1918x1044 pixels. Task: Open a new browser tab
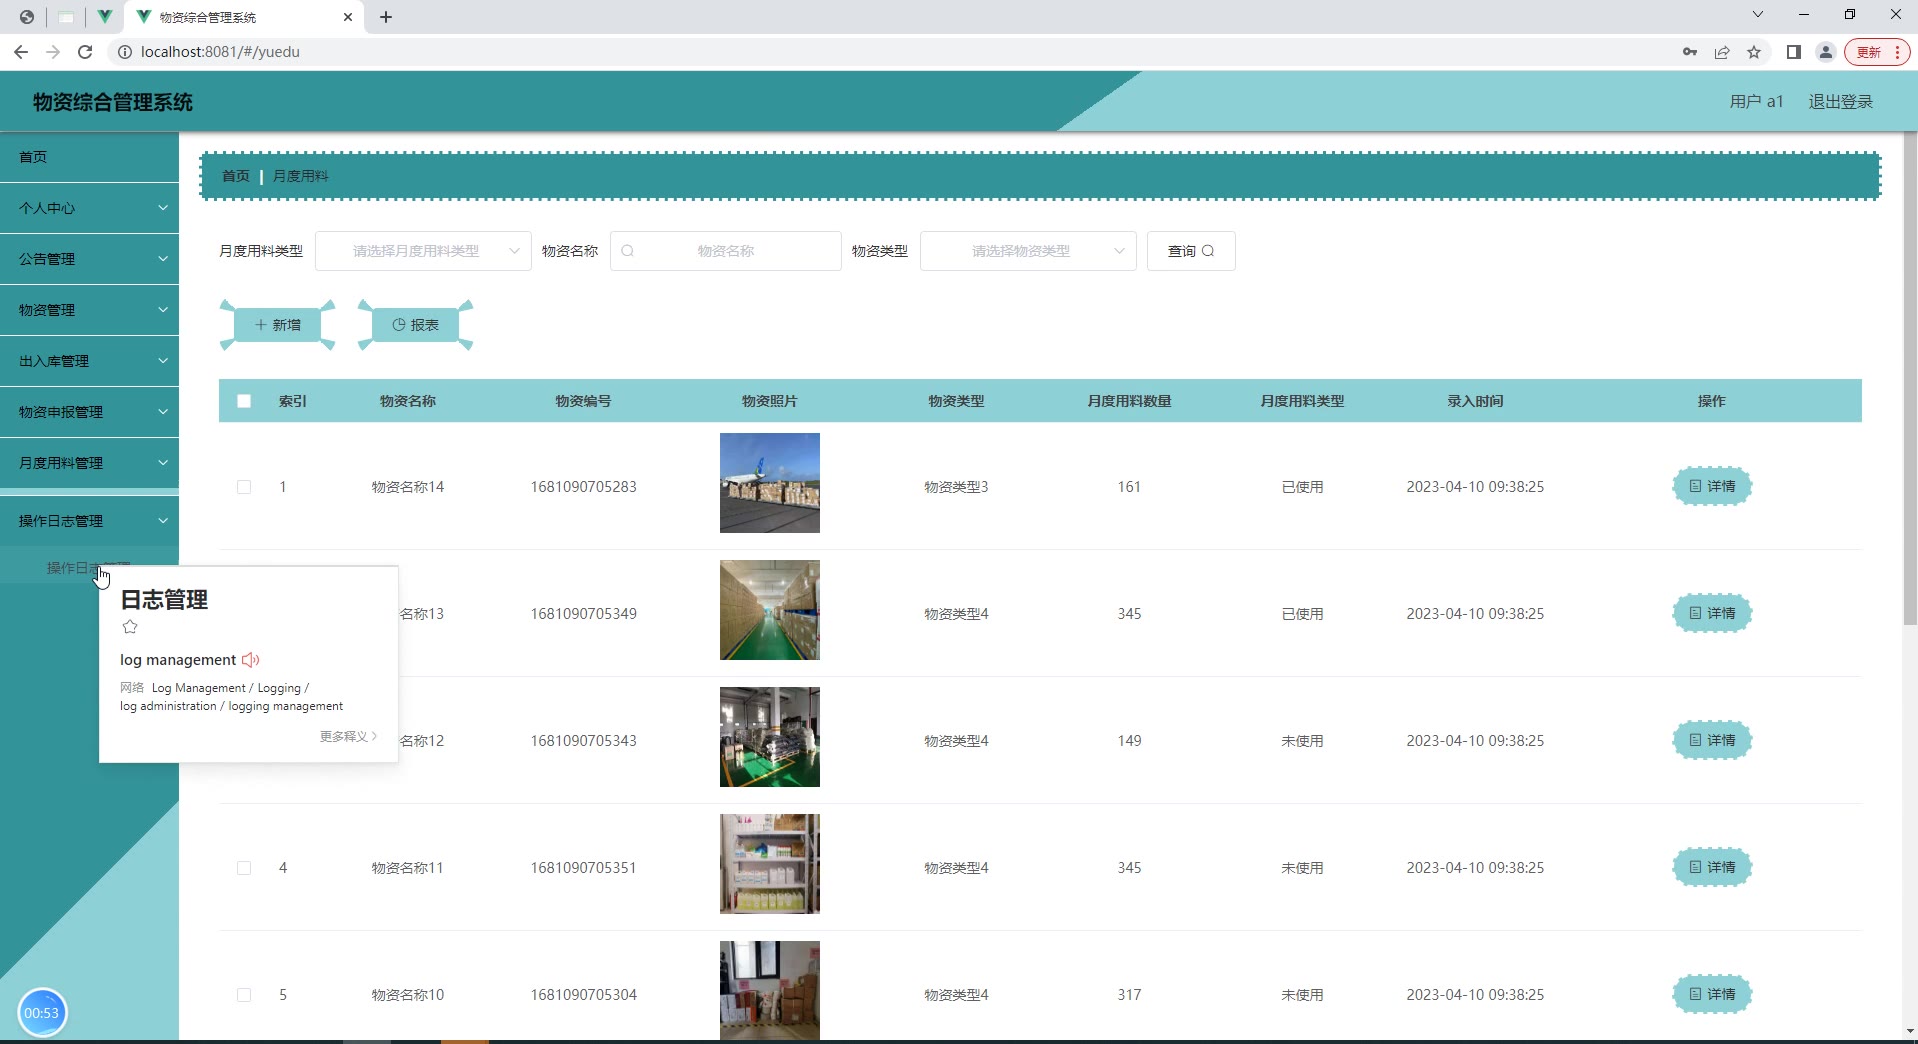tap(386, 17)
